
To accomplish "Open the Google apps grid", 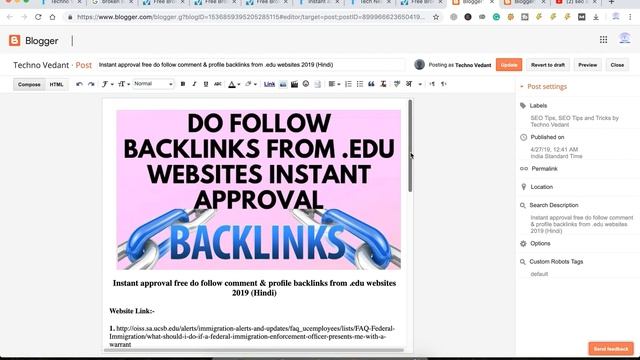I will (603, 40).
